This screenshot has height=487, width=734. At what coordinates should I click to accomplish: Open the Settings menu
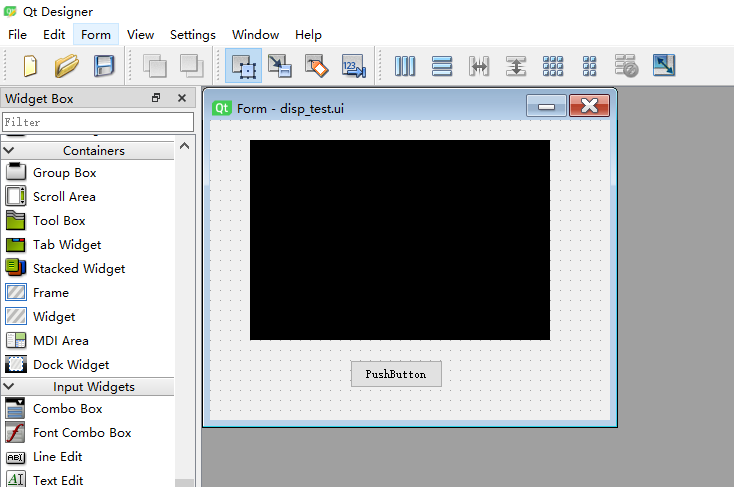point(193,35)
